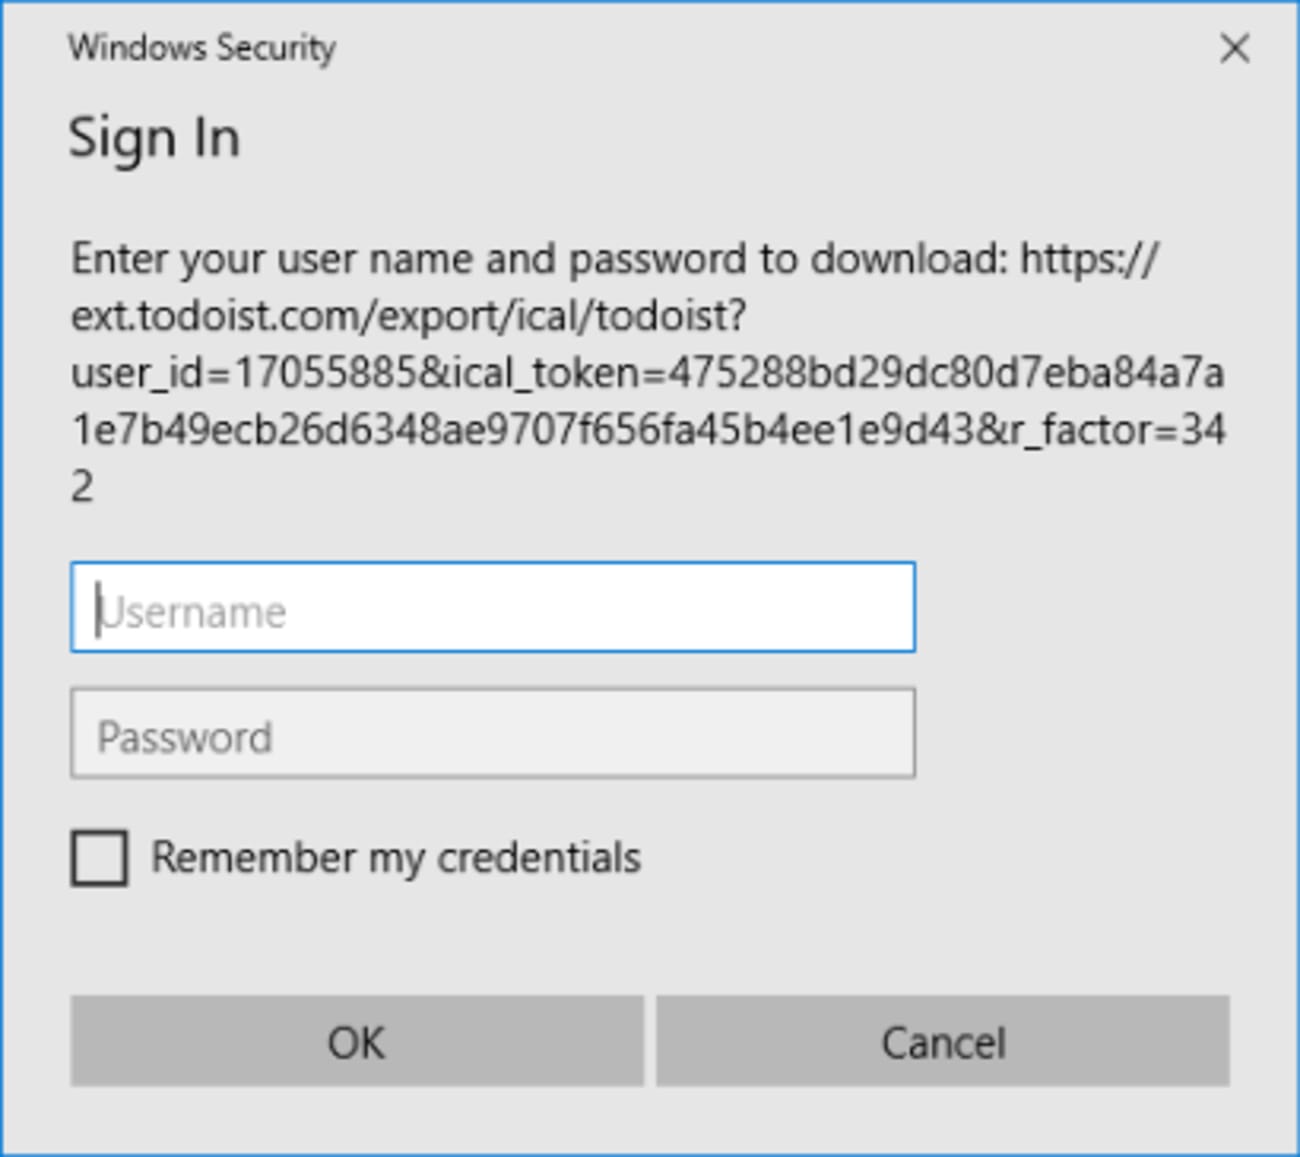Click the OK button to sign in
The height and width of the screenshot is (1157, 1300).
pos(357,1041)
